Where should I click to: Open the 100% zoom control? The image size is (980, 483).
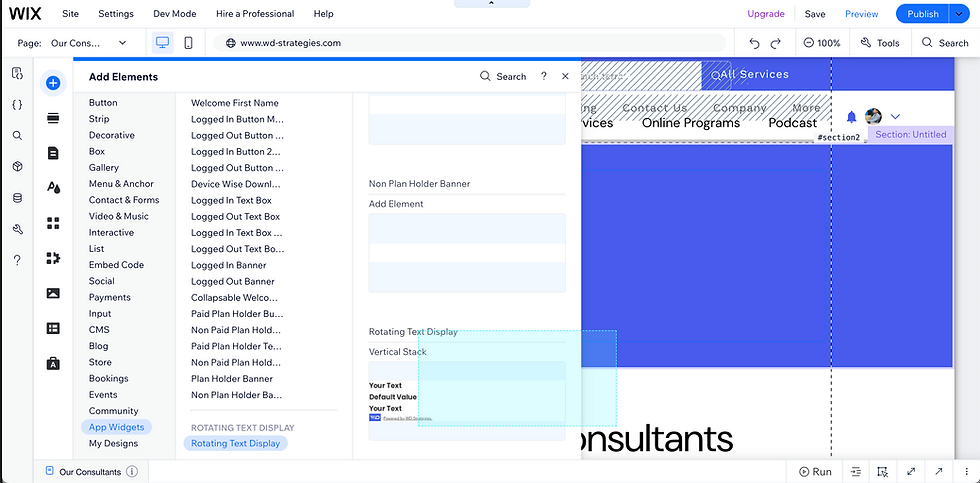point(822,43)
